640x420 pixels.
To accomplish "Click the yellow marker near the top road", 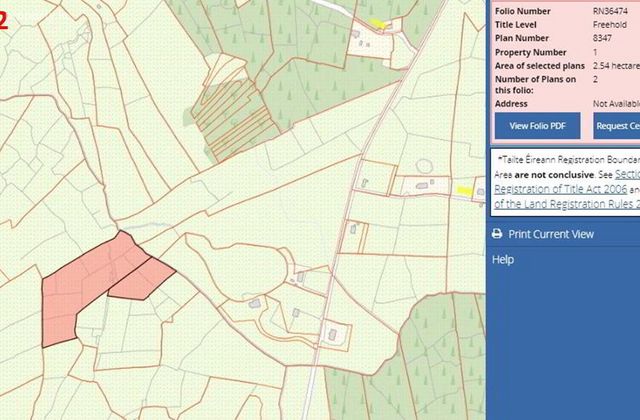I will [x=378, y=24].
